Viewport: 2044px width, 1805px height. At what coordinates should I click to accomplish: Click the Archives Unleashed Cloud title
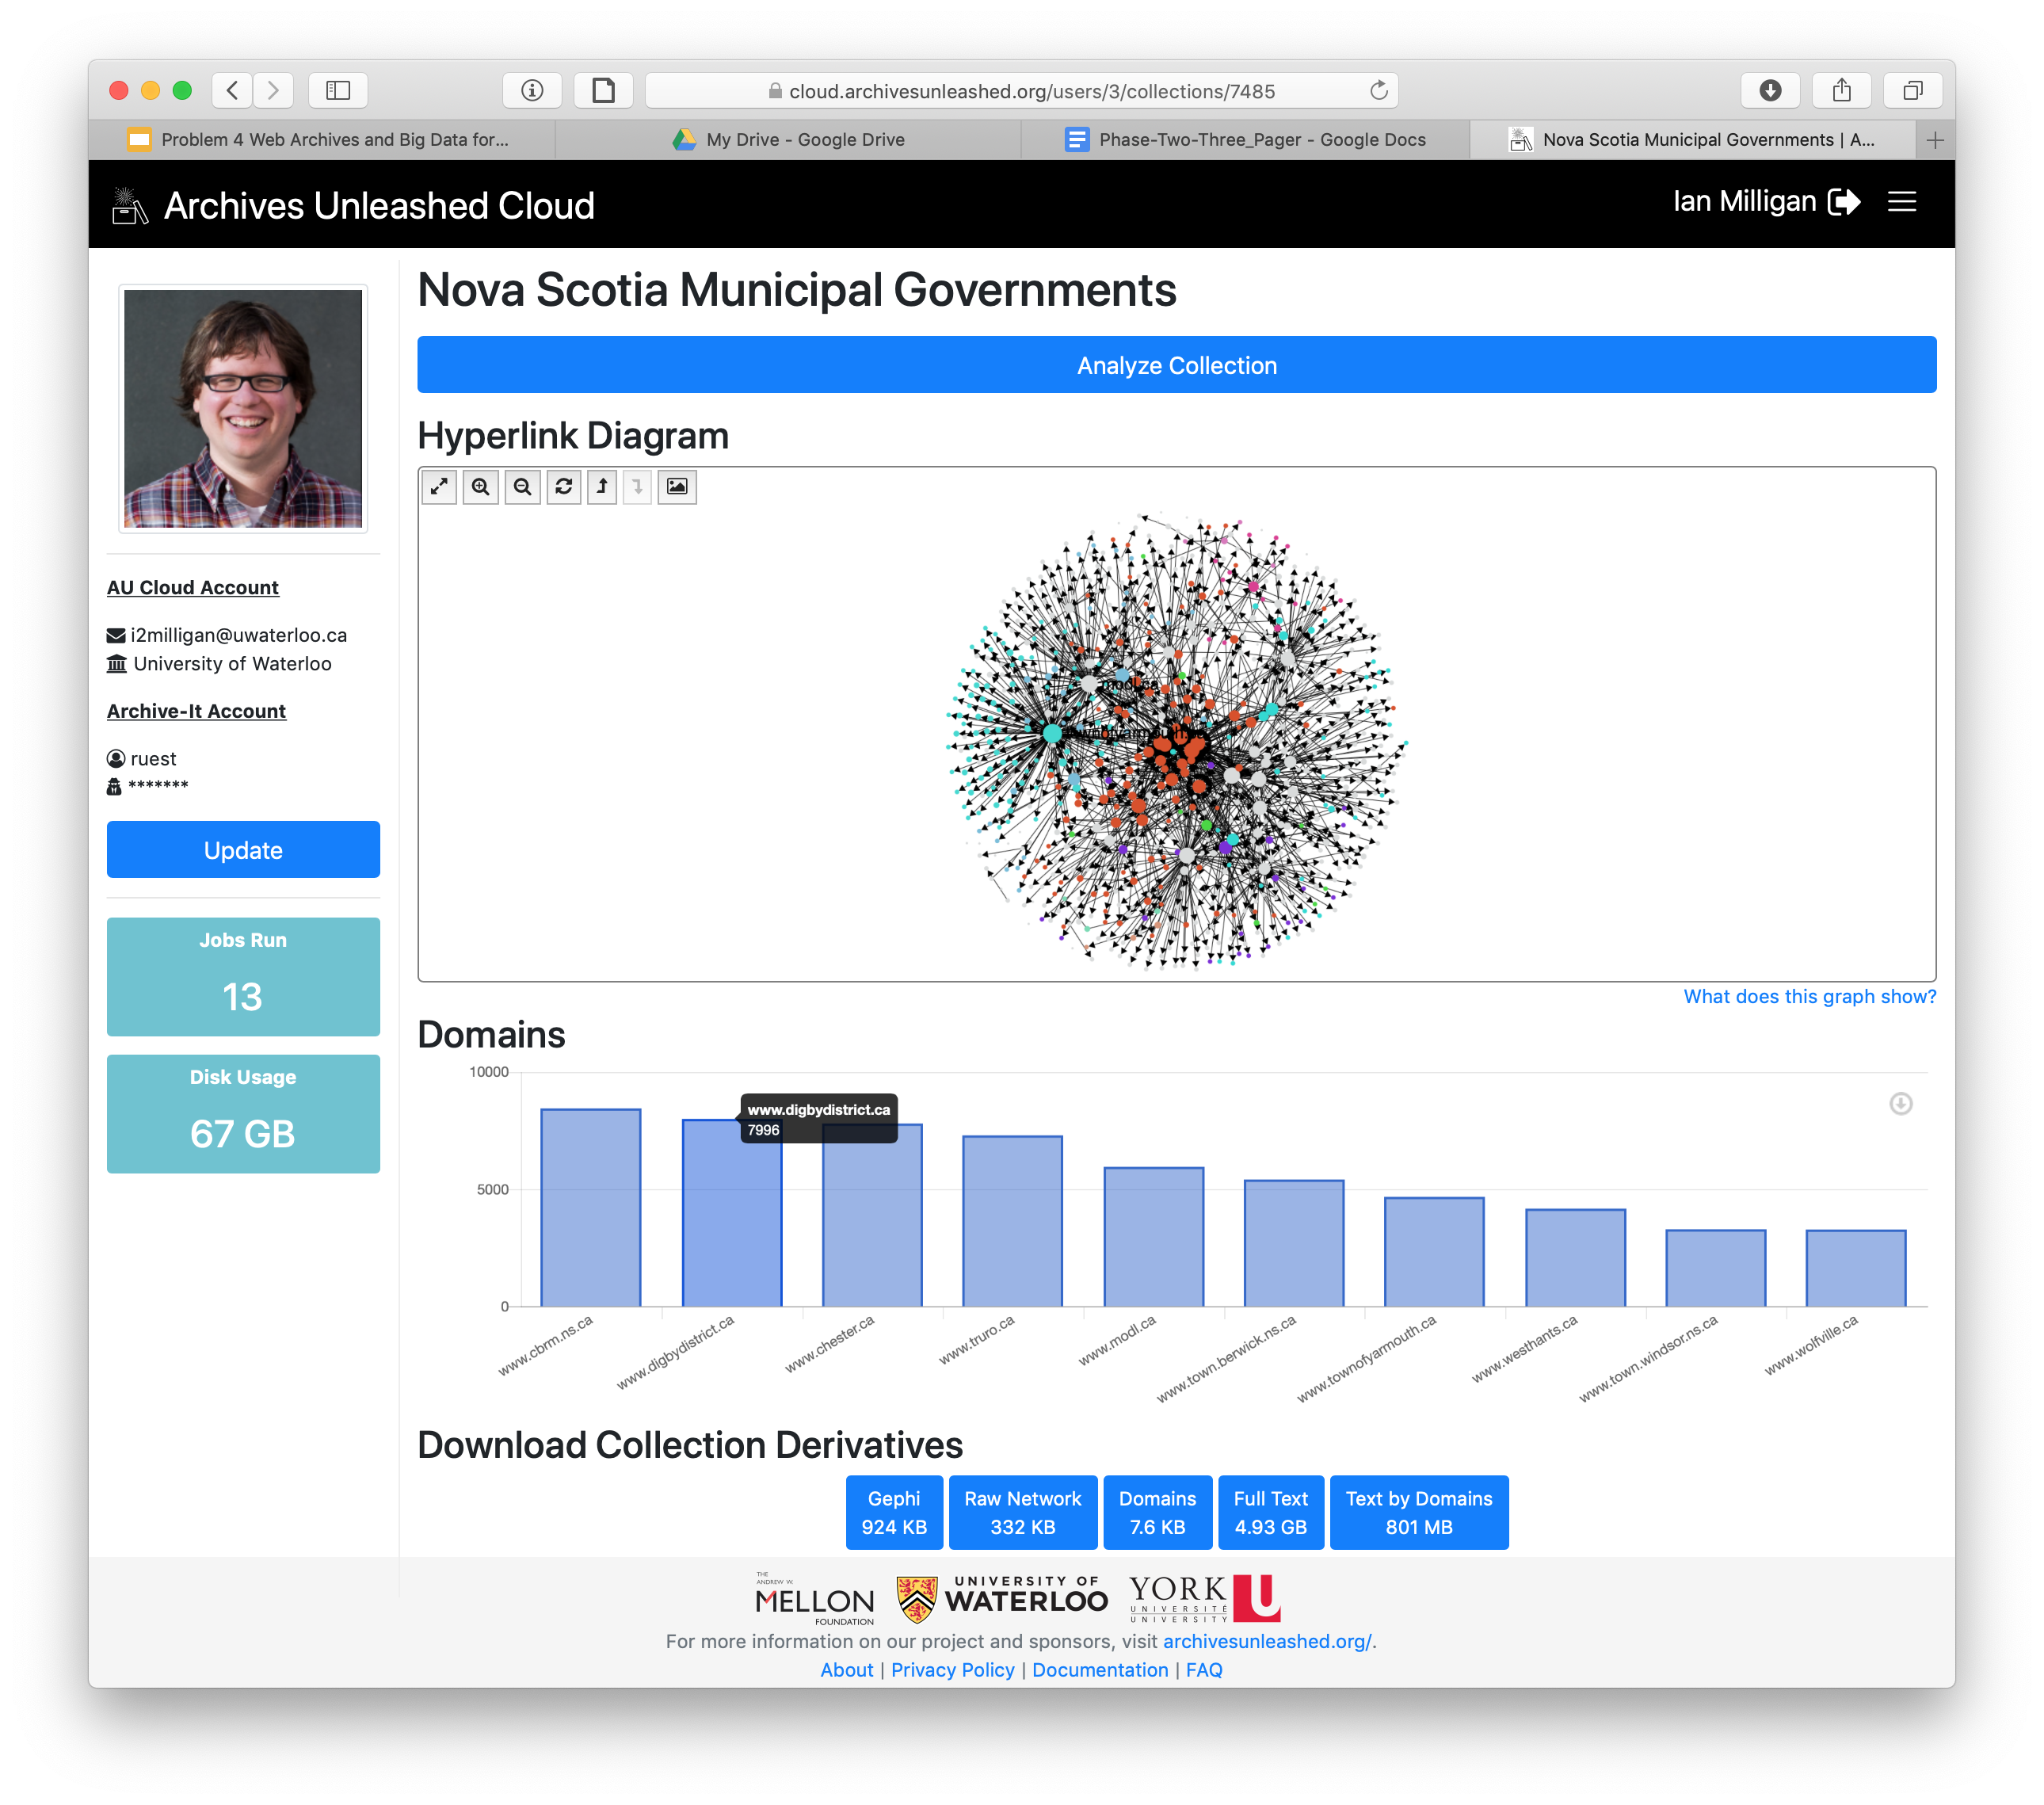tap(379, 206)
